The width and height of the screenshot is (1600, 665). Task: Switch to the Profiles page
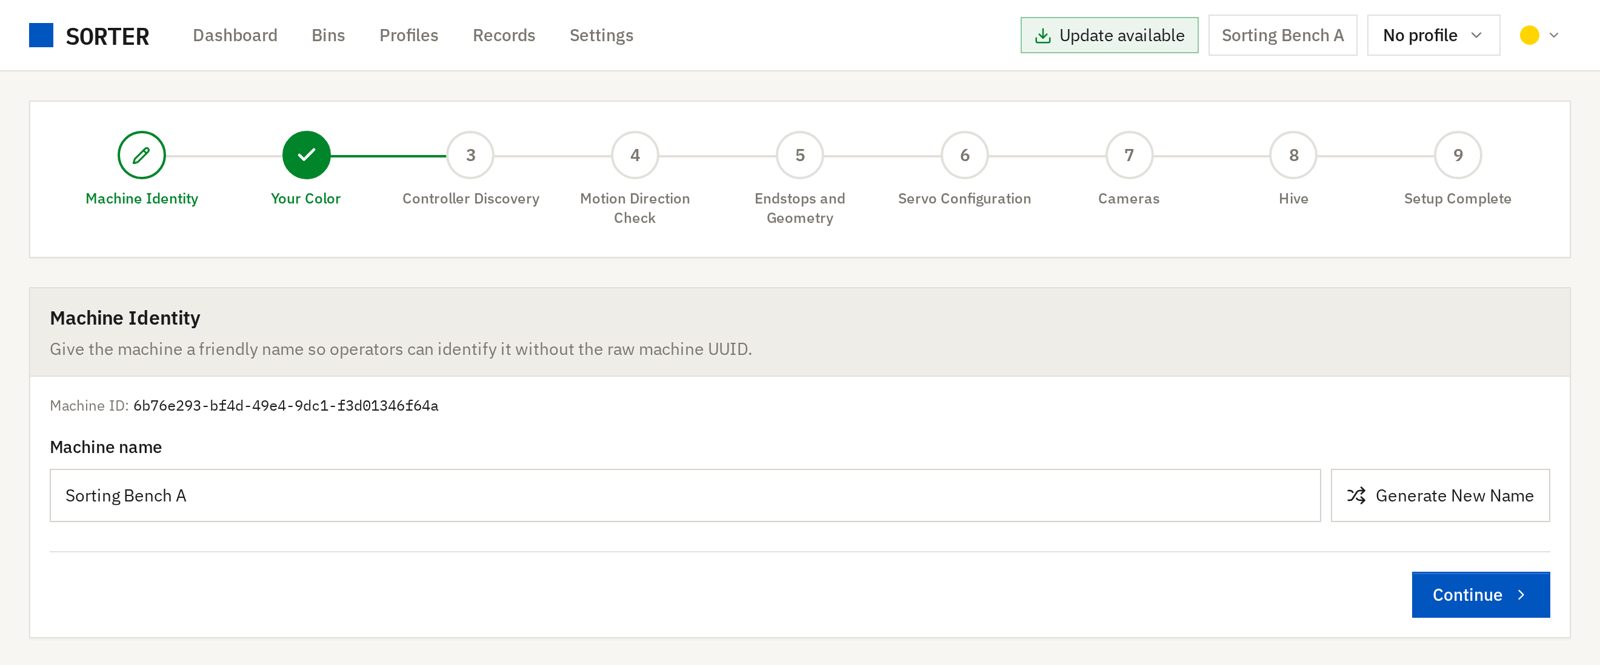[409, 35]
